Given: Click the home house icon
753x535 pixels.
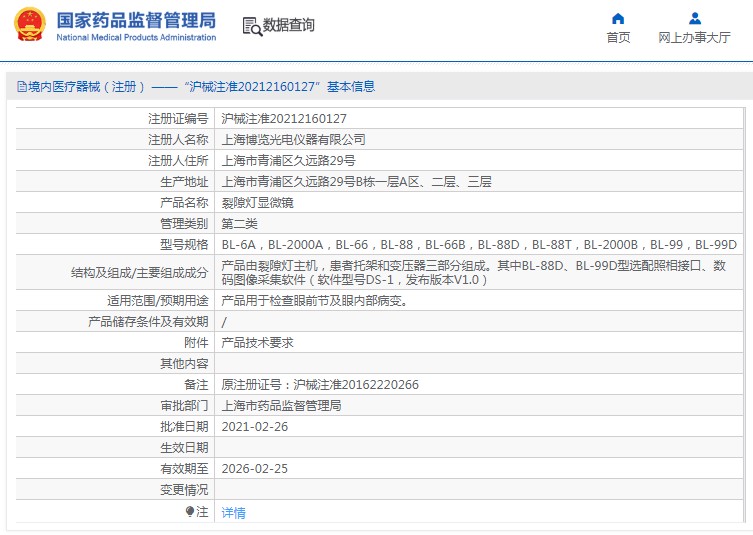Looking at the screenshot, I should (x=618, y=19).
